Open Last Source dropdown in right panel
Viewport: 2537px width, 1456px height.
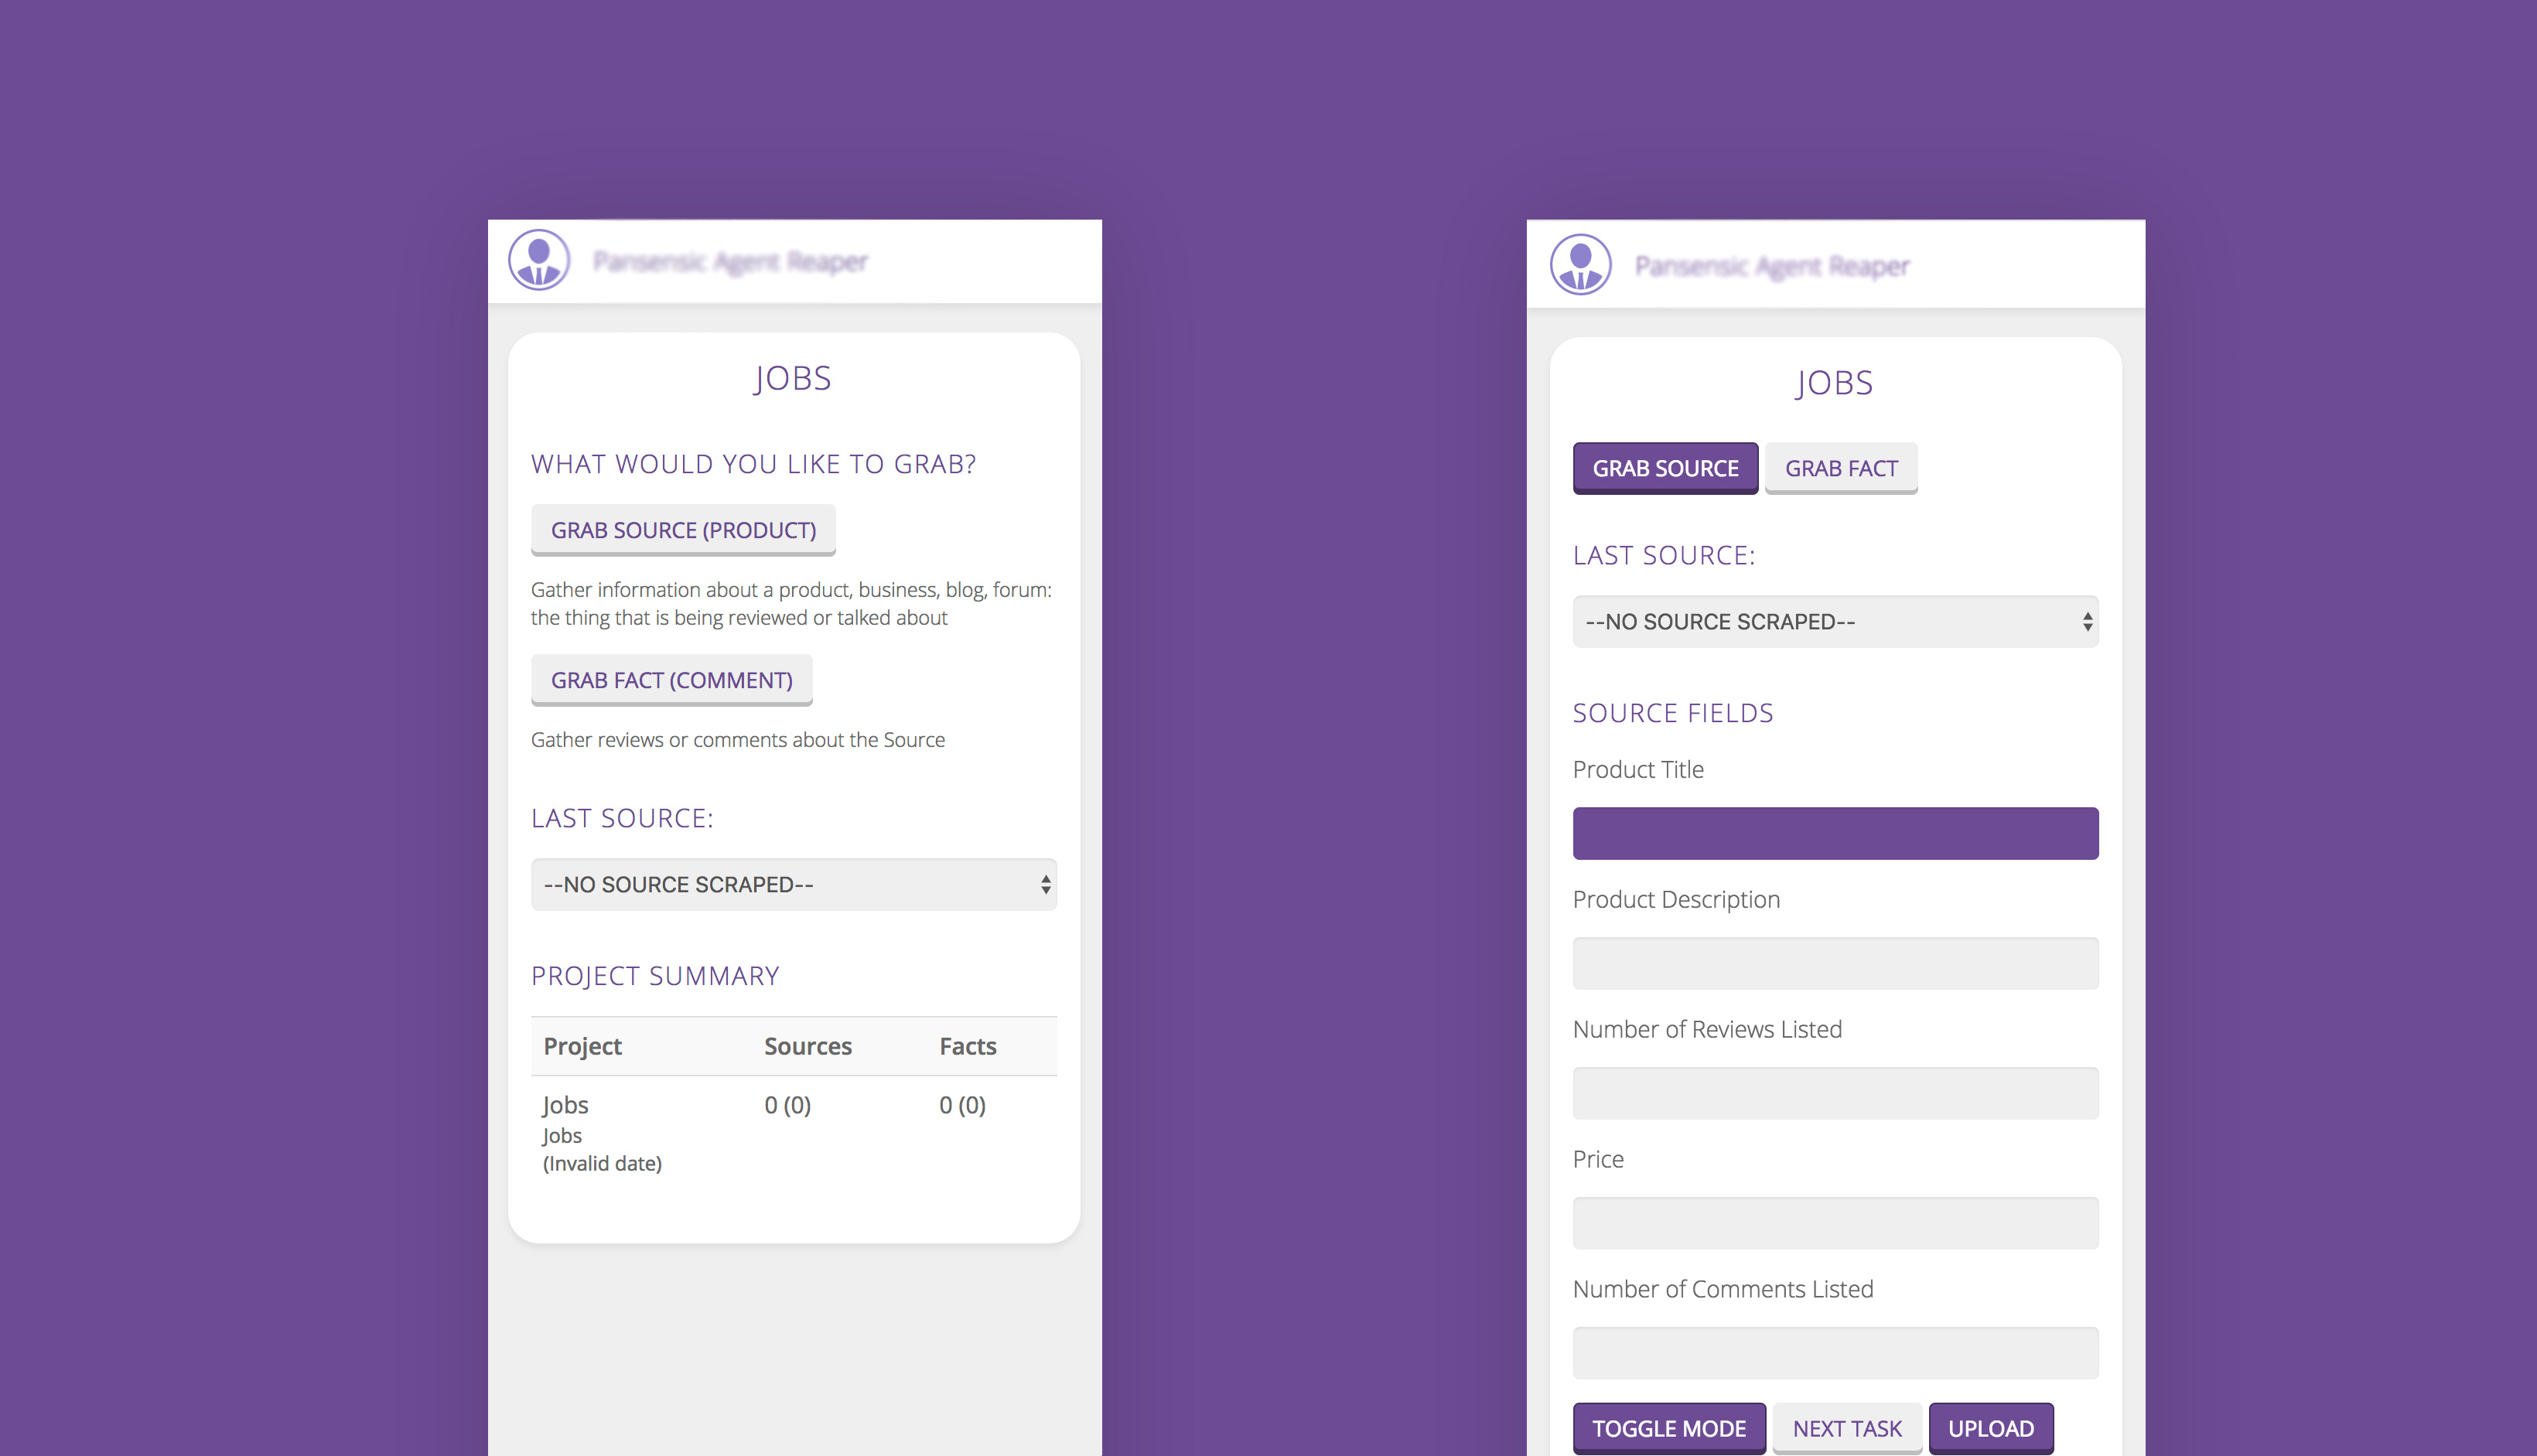[1835, 621]
